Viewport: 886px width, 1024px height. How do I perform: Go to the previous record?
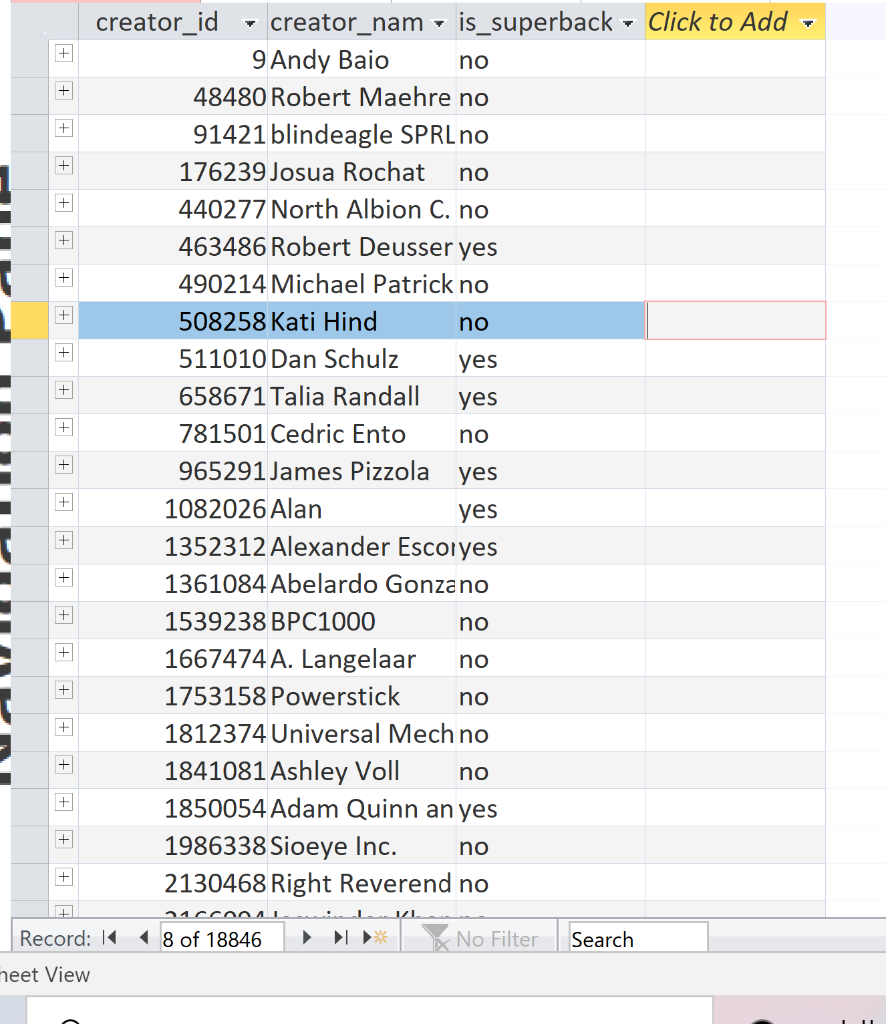pyautogui.click(x=145, y=937)
